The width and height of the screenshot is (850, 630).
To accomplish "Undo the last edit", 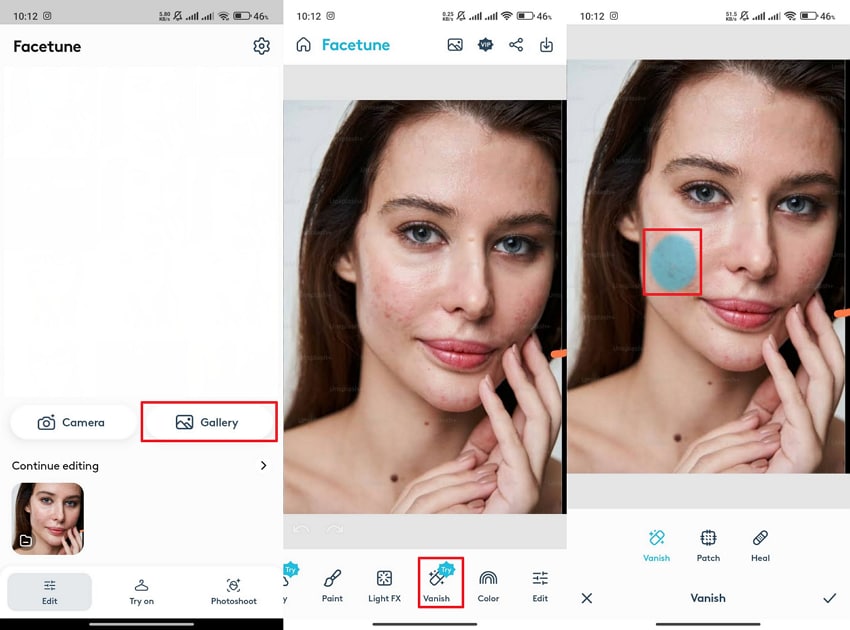I will (x=301, y=529).
